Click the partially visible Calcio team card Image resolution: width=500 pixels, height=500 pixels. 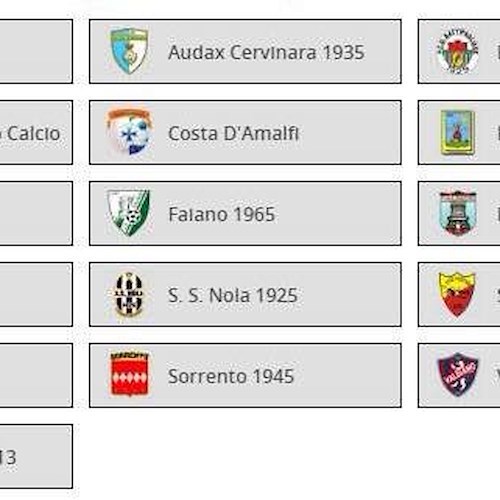pyautogui.click(x=36, y=132)
